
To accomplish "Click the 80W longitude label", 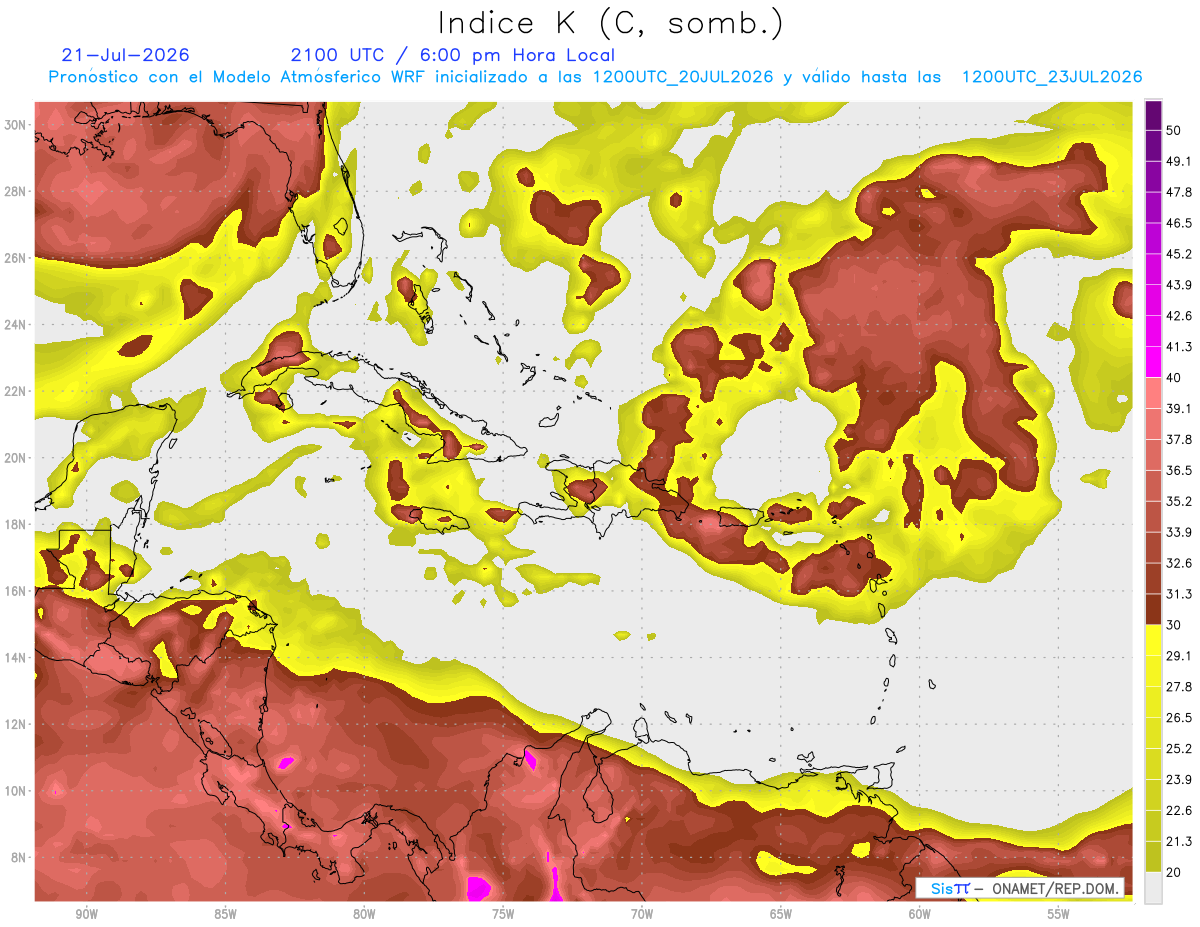I will [x=364, y=914].
